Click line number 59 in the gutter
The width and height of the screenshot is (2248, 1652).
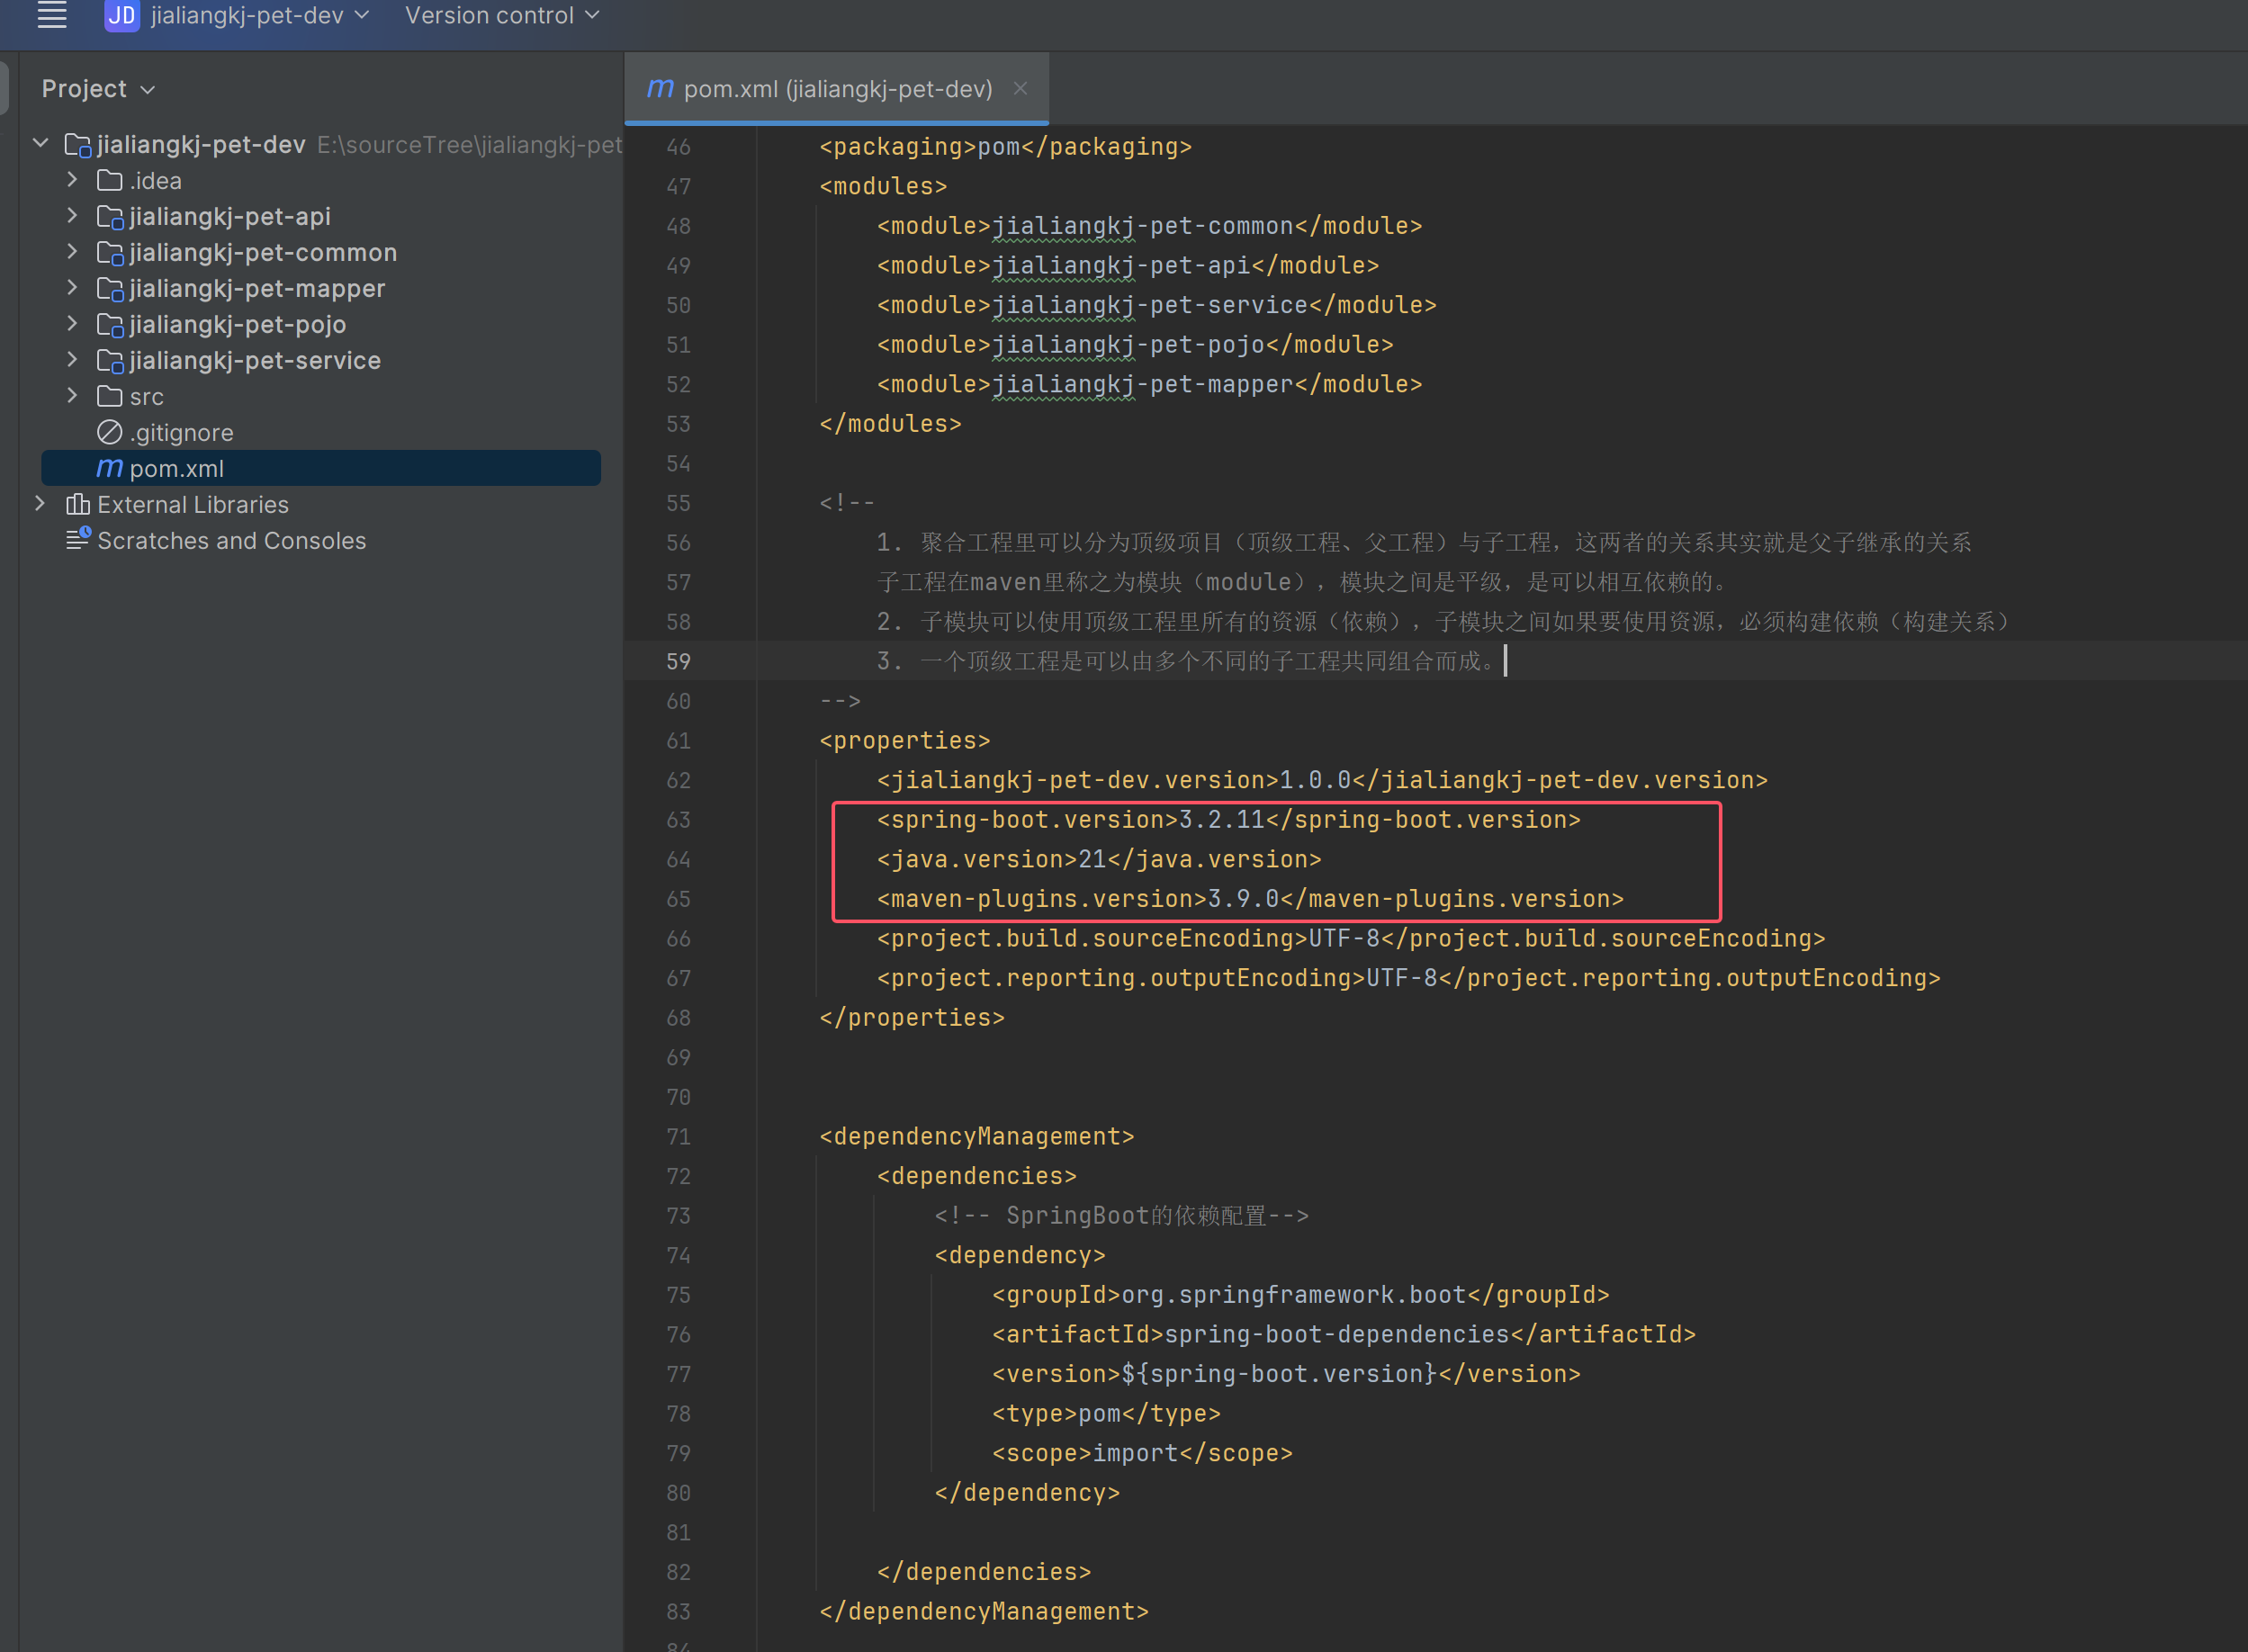pyautogui.click(x=679, y=662)
